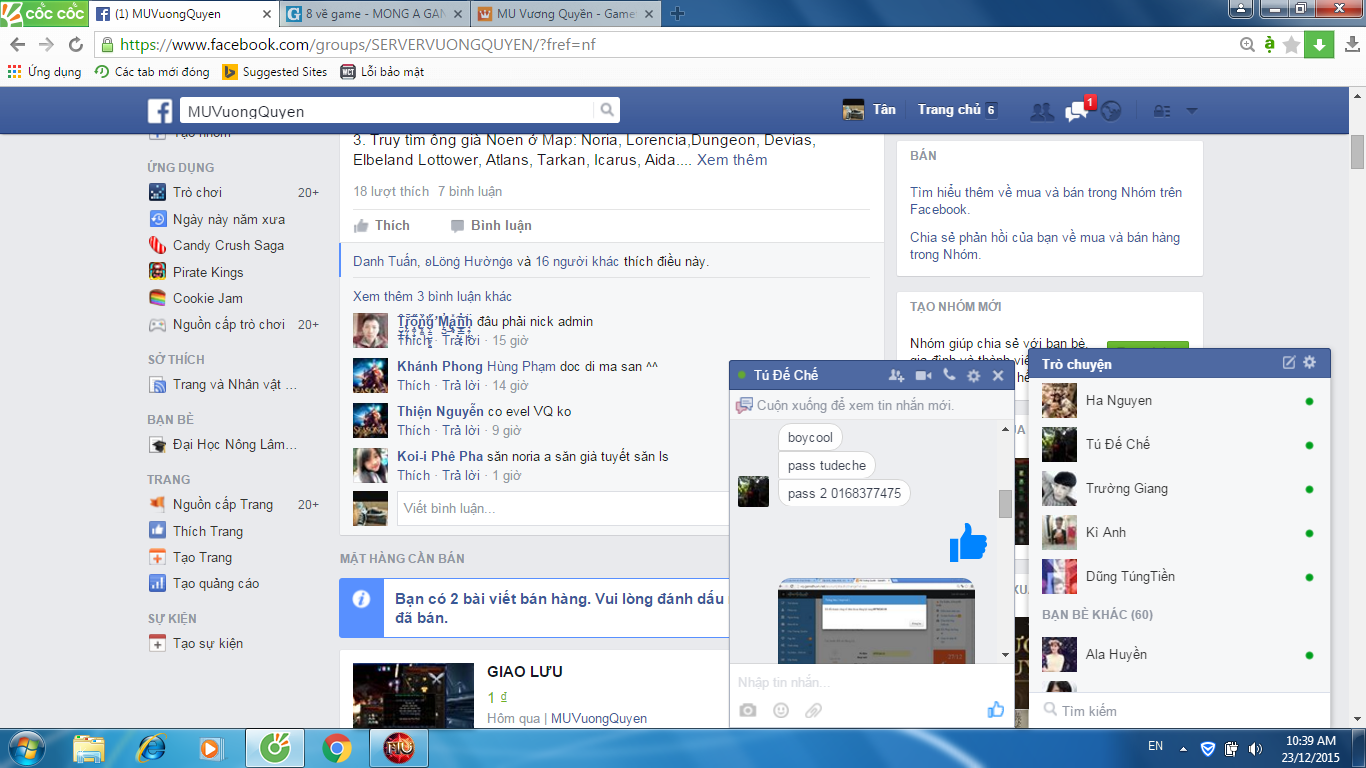Click the zoom magnifier icon in address bar
Screen dimensions: 1366x768
[x=1247, y=44]
